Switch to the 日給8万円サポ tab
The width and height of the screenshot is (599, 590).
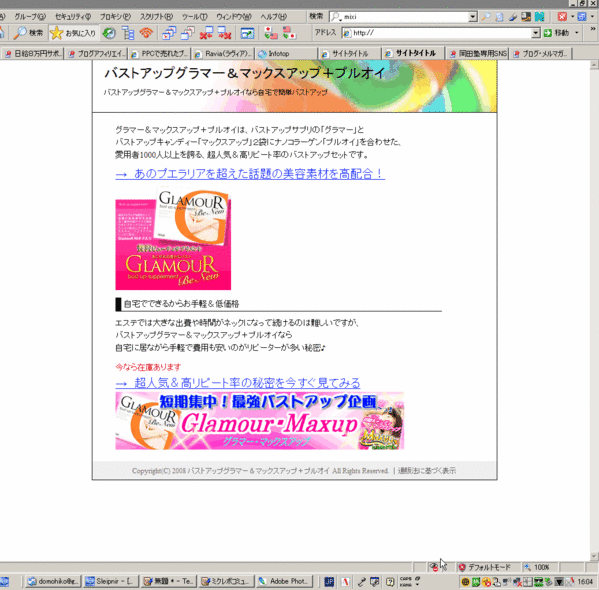[x=33, y=54]
